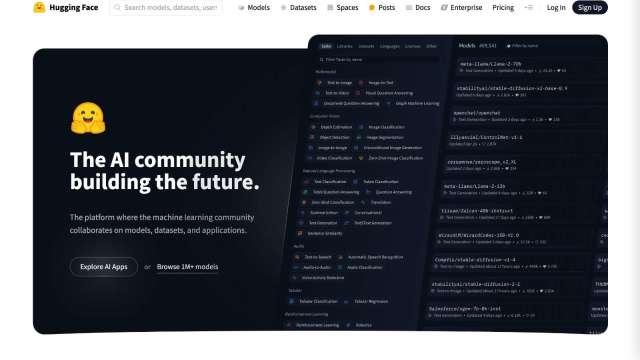
Task: Switch to the Libraries tab in preview
Action: pyautogui.click(x=344, y=46)
